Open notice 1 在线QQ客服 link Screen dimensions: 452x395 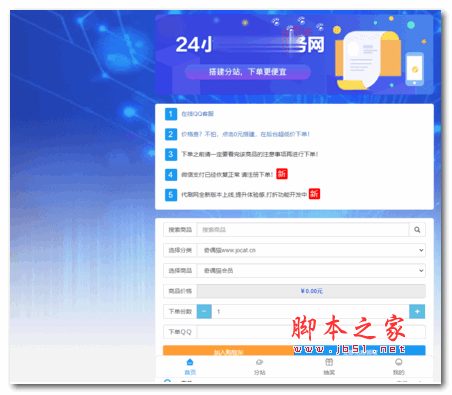[197, 114]
